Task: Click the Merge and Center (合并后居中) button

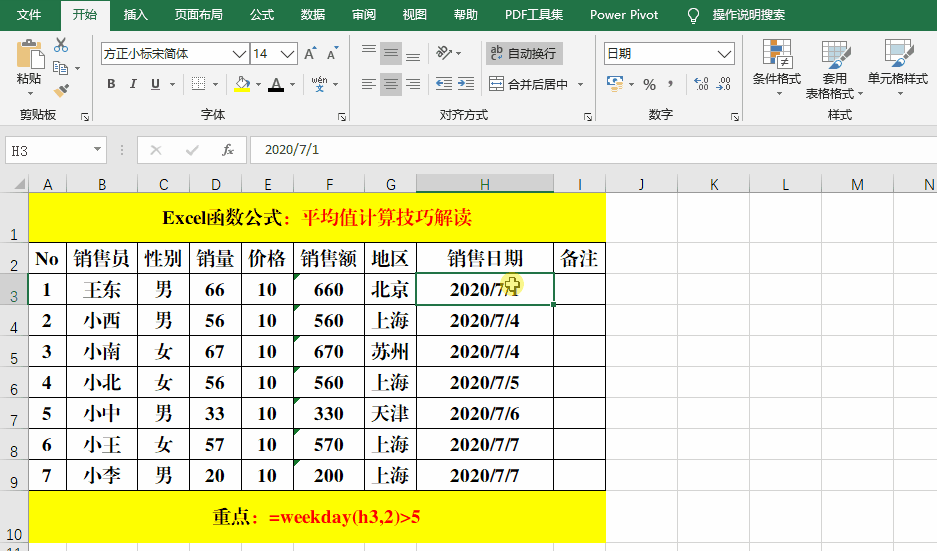Action: [x=528, y=84]
